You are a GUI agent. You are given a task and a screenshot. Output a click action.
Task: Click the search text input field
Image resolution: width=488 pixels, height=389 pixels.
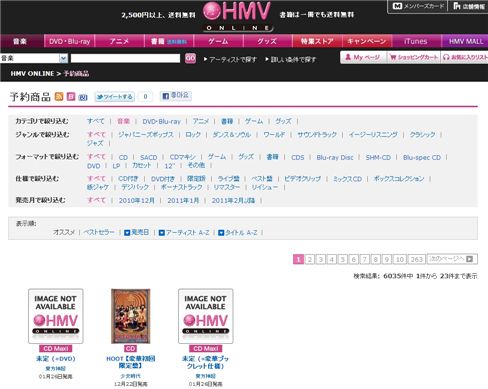tap(125, 58)
